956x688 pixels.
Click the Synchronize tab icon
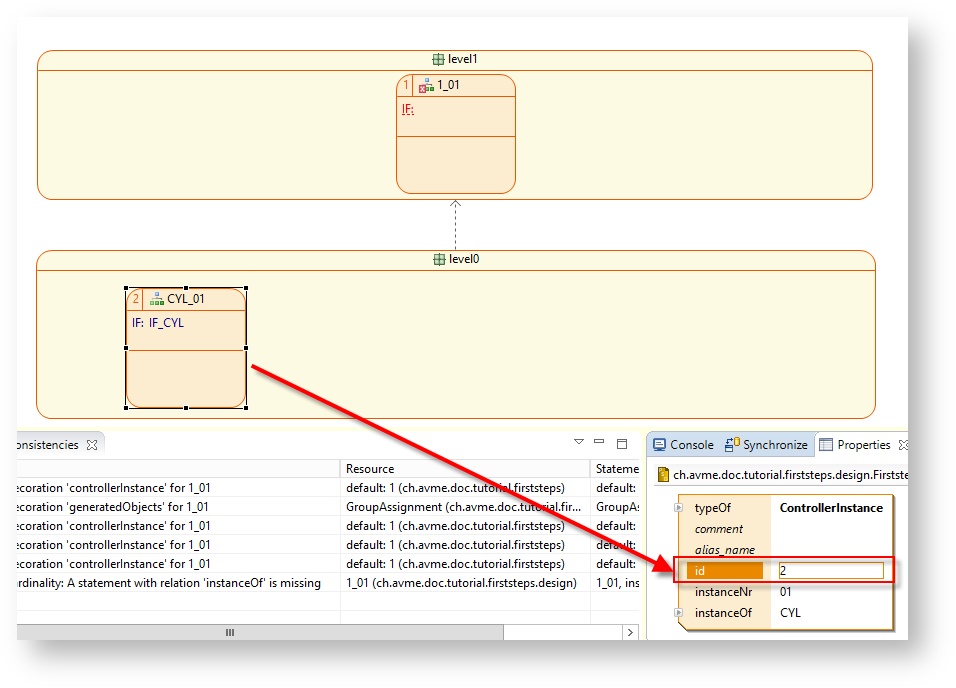[x=733, y=445]
